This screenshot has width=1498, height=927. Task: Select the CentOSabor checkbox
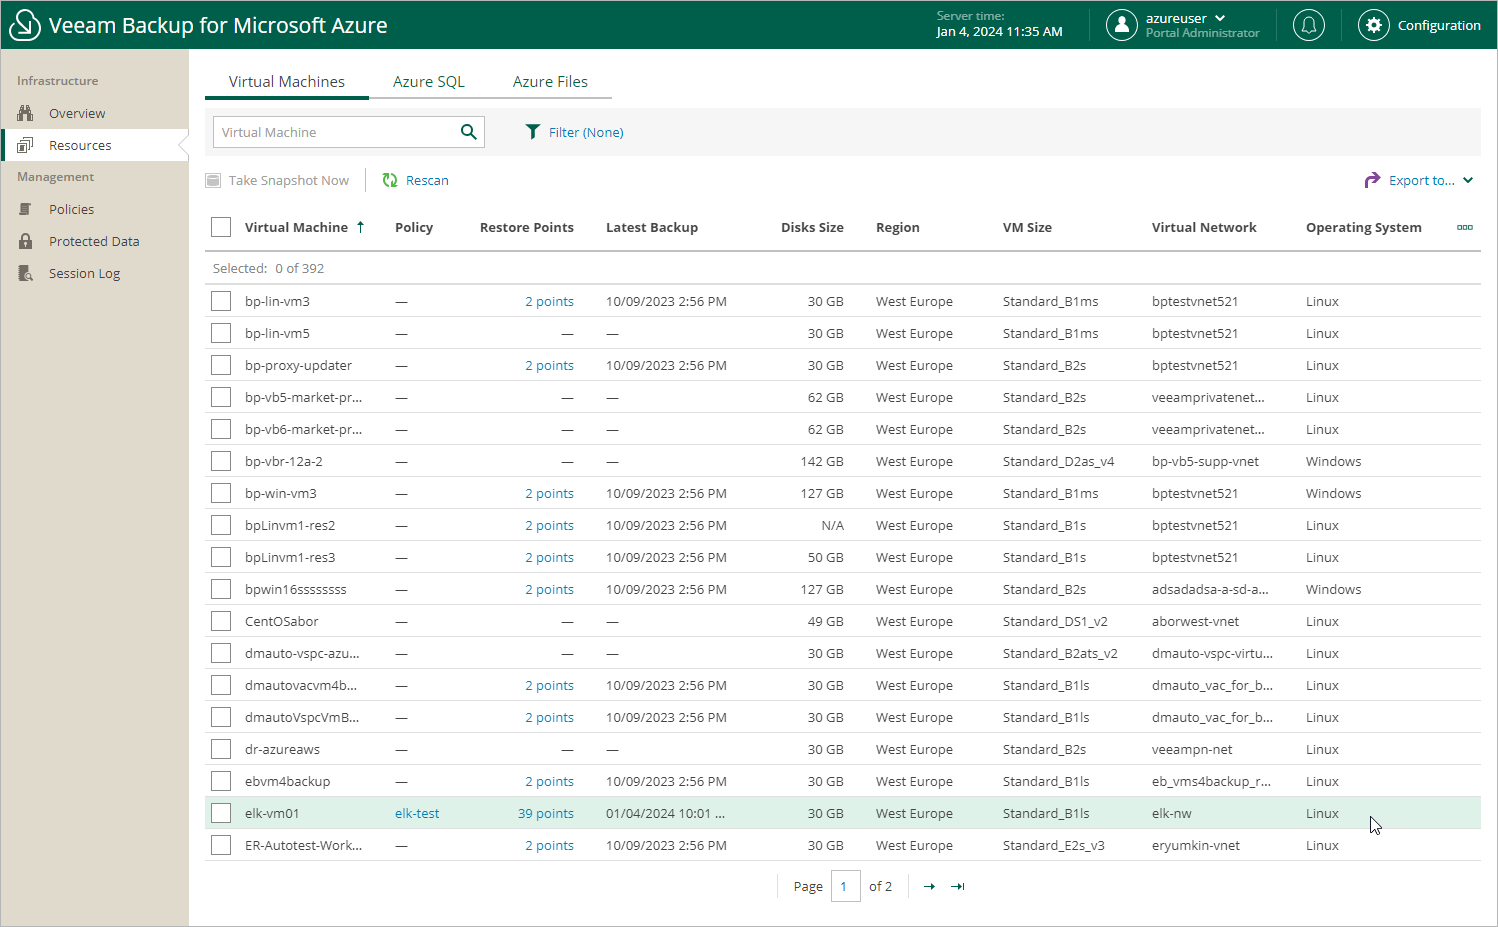click(x=221, y=621)
